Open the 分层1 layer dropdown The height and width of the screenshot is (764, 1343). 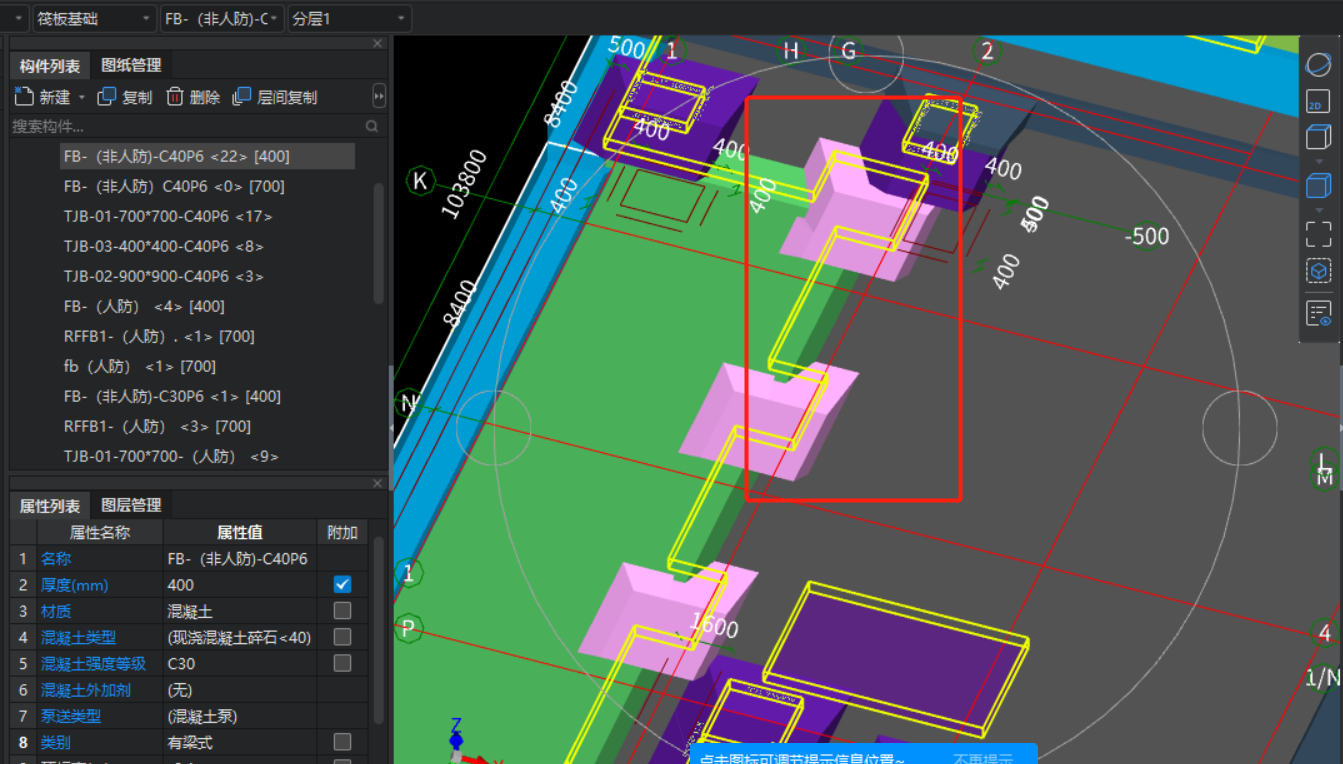349,18
